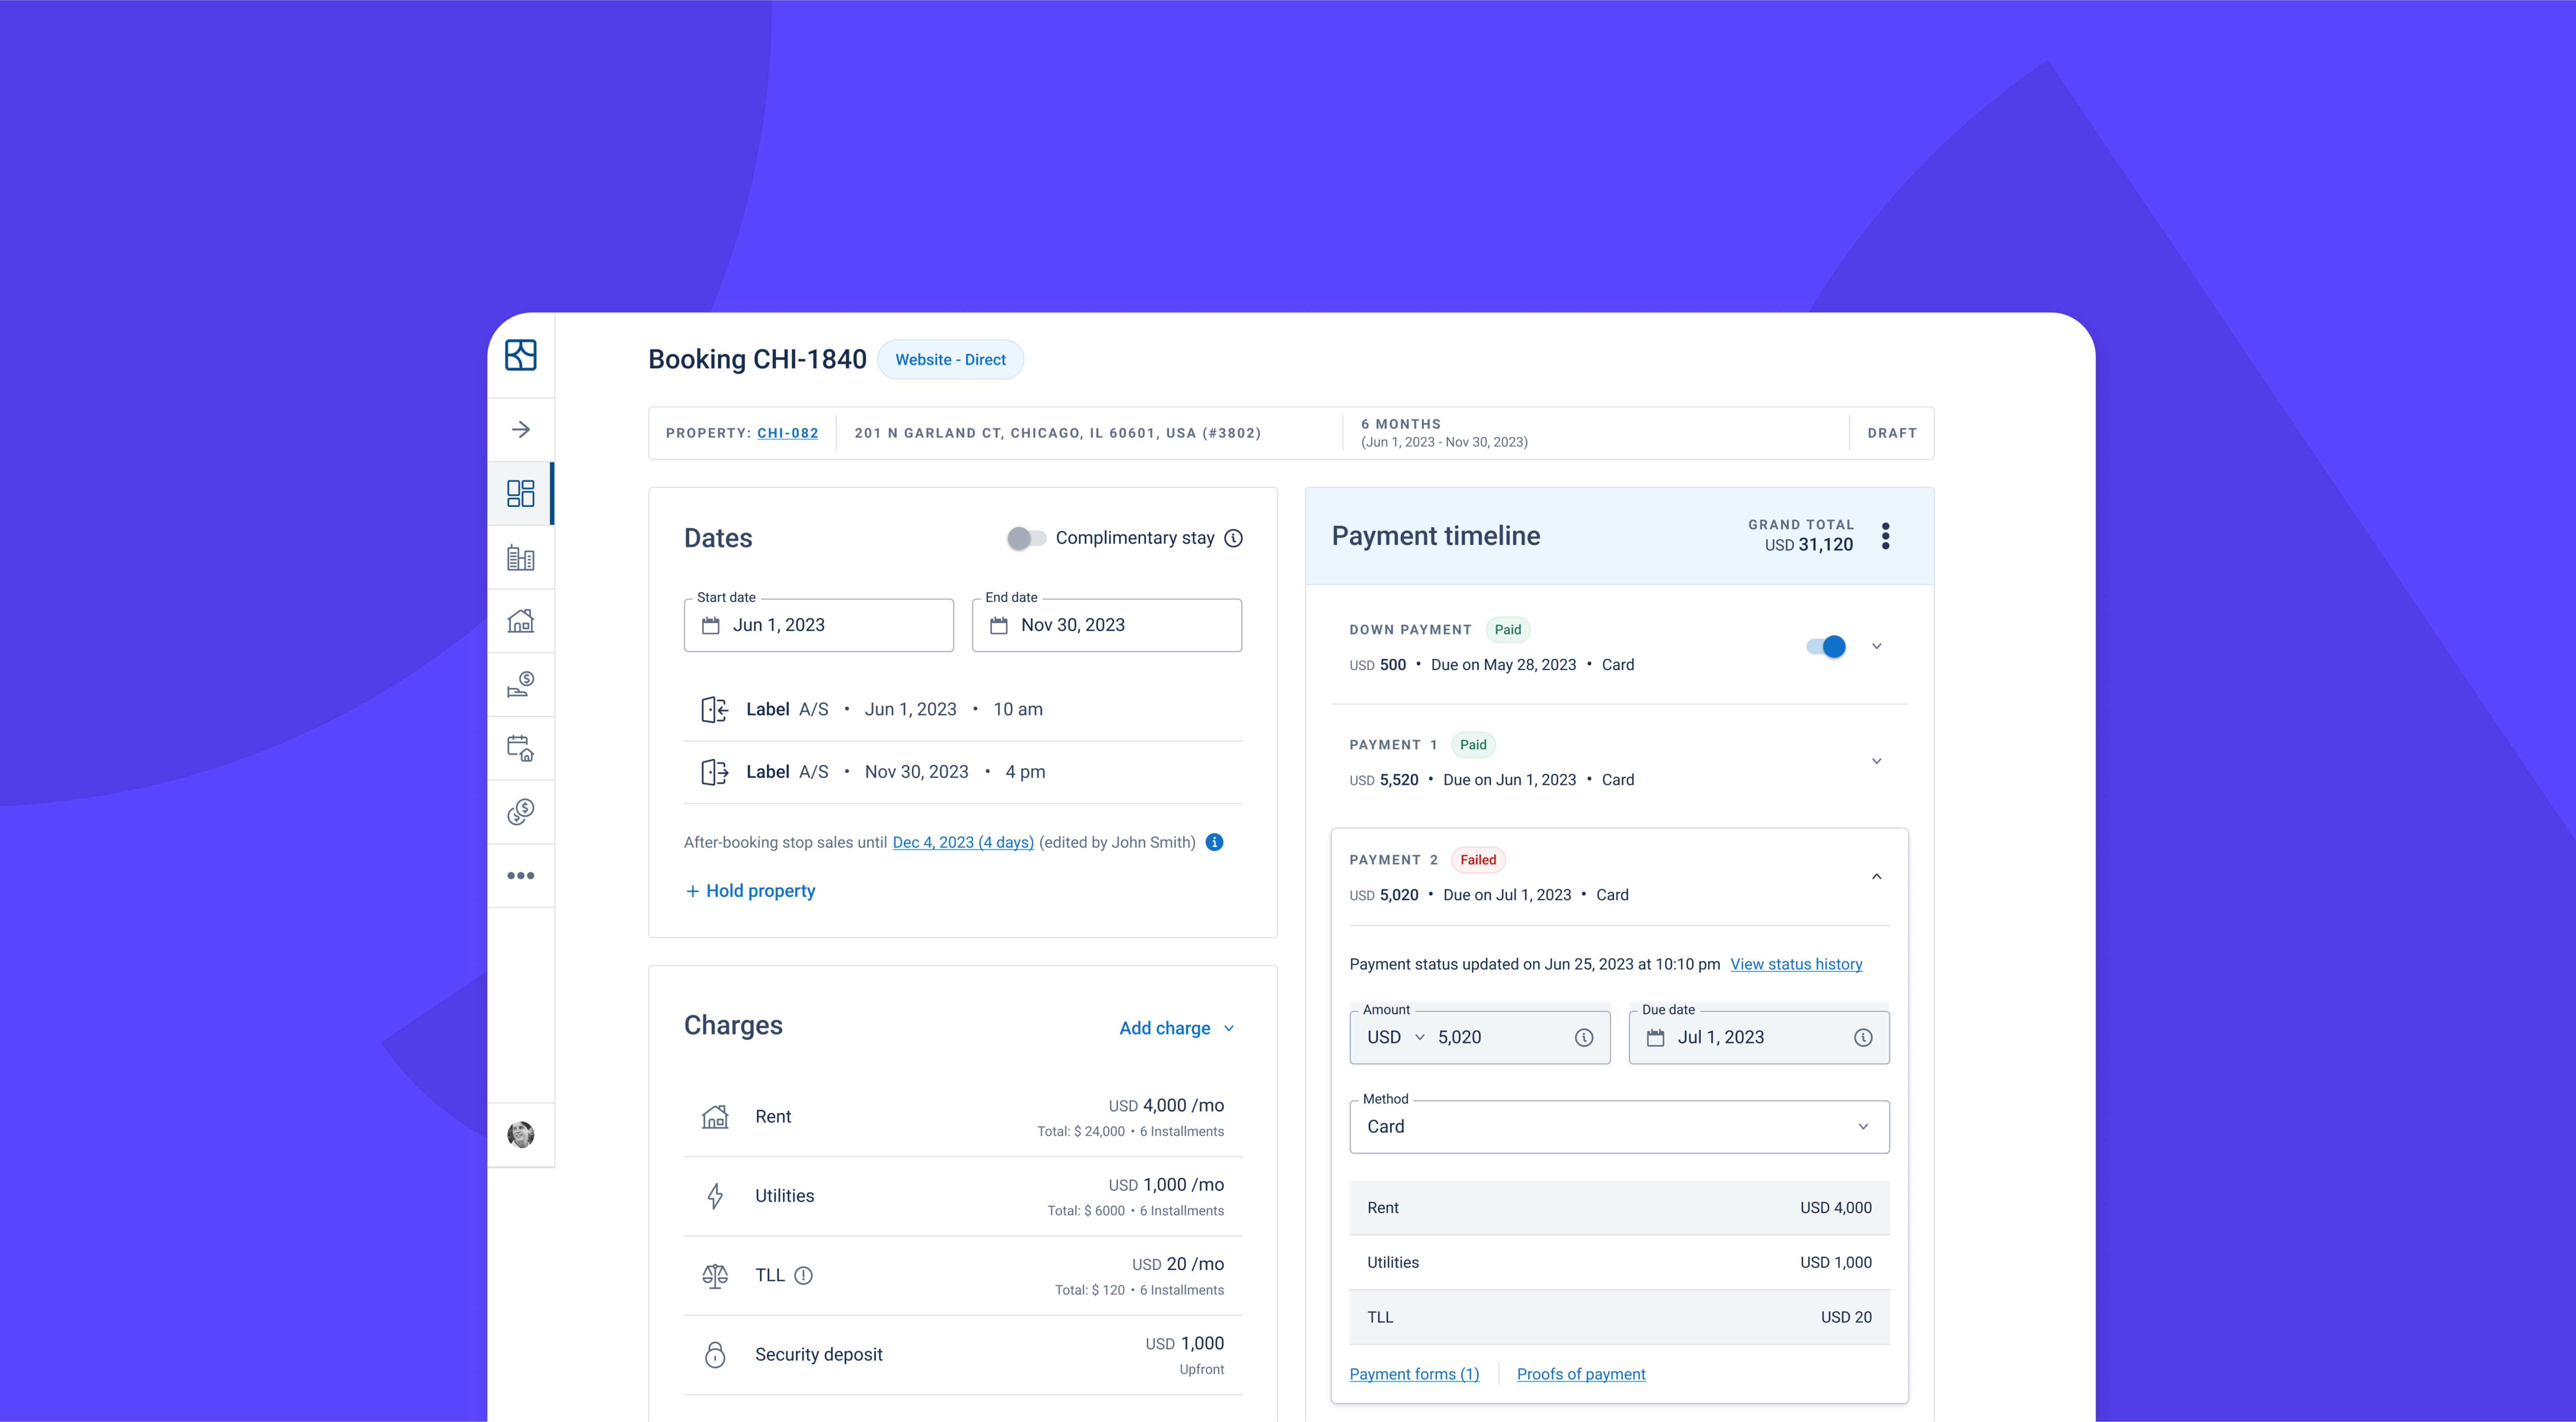This screenshot has height=1422, width=2576.
Task: Open the Grand Total kebab menu
Action: tap(1886, 536)
